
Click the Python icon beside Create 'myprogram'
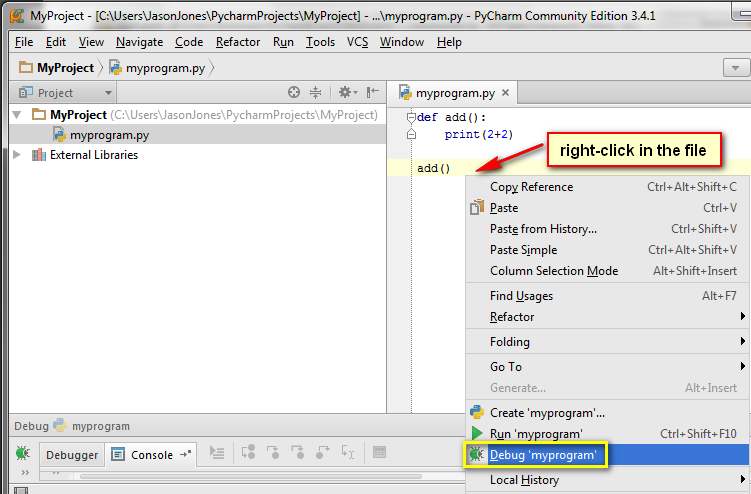pyautogui.click(x=477, y=412)
